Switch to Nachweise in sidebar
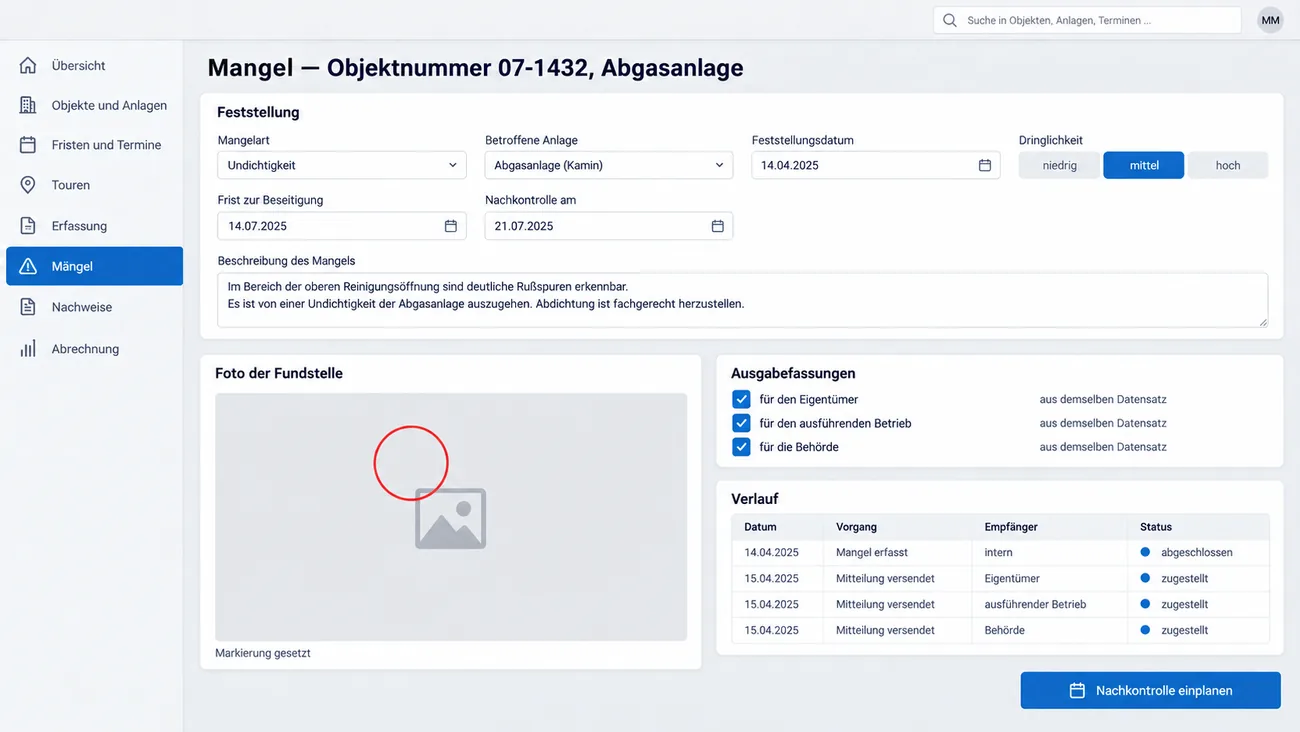The width and height of the screenshot is (1300, 732). 94,307
